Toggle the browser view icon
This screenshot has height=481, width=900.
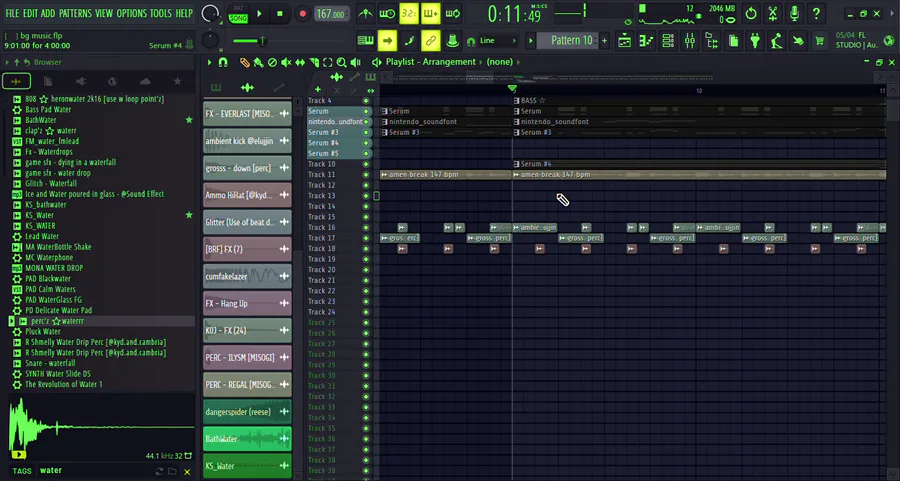(712, 41)
